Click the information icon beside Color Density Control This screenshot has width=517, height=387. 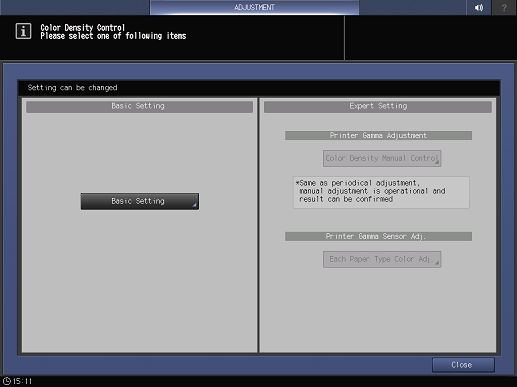[23, 31]
